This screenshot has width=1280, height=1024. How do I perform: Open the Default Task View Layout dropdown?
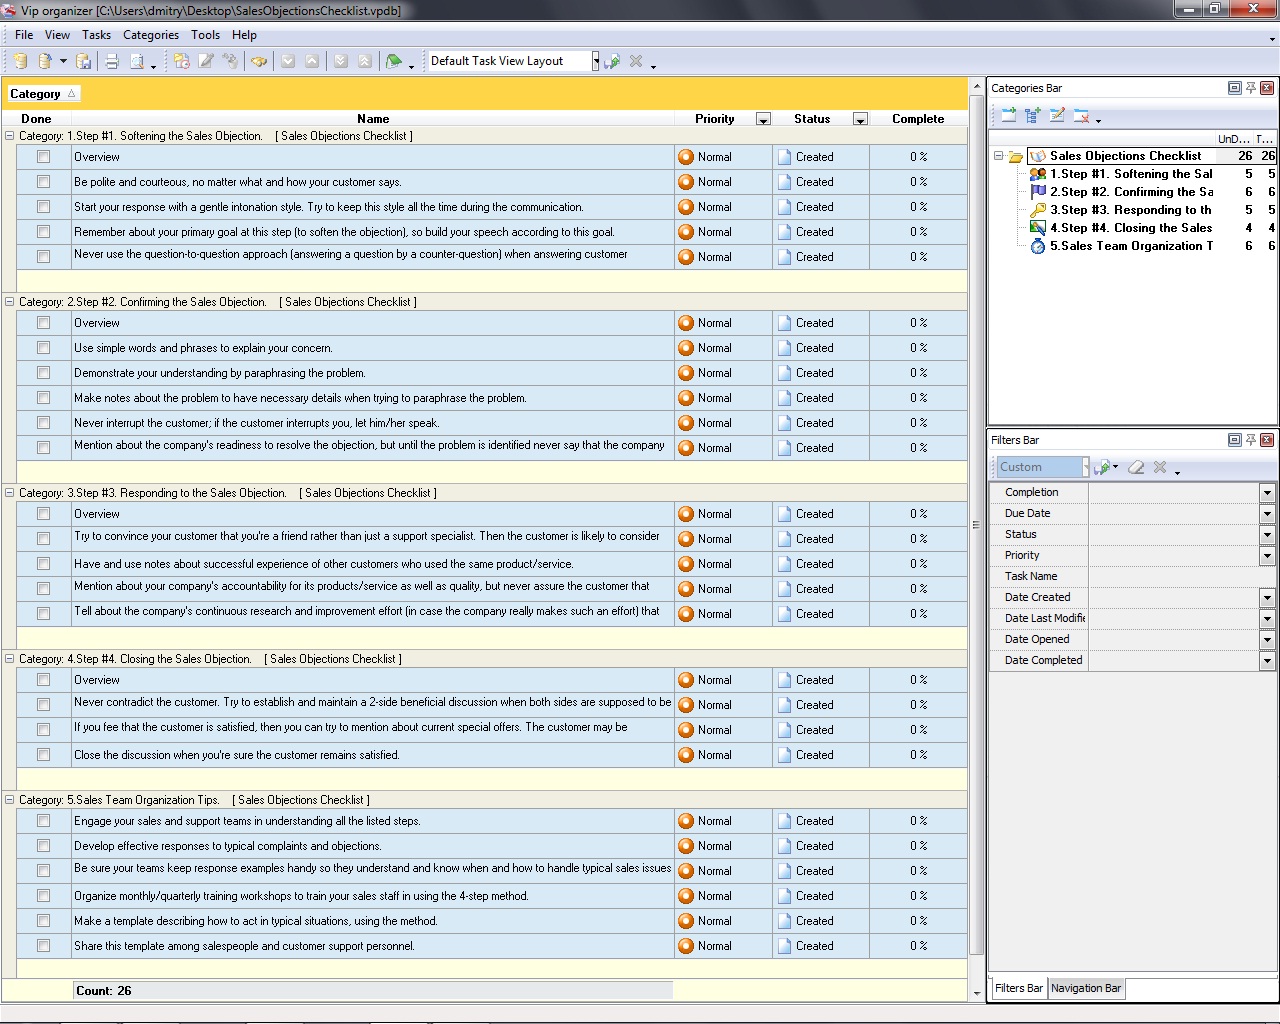595,61
